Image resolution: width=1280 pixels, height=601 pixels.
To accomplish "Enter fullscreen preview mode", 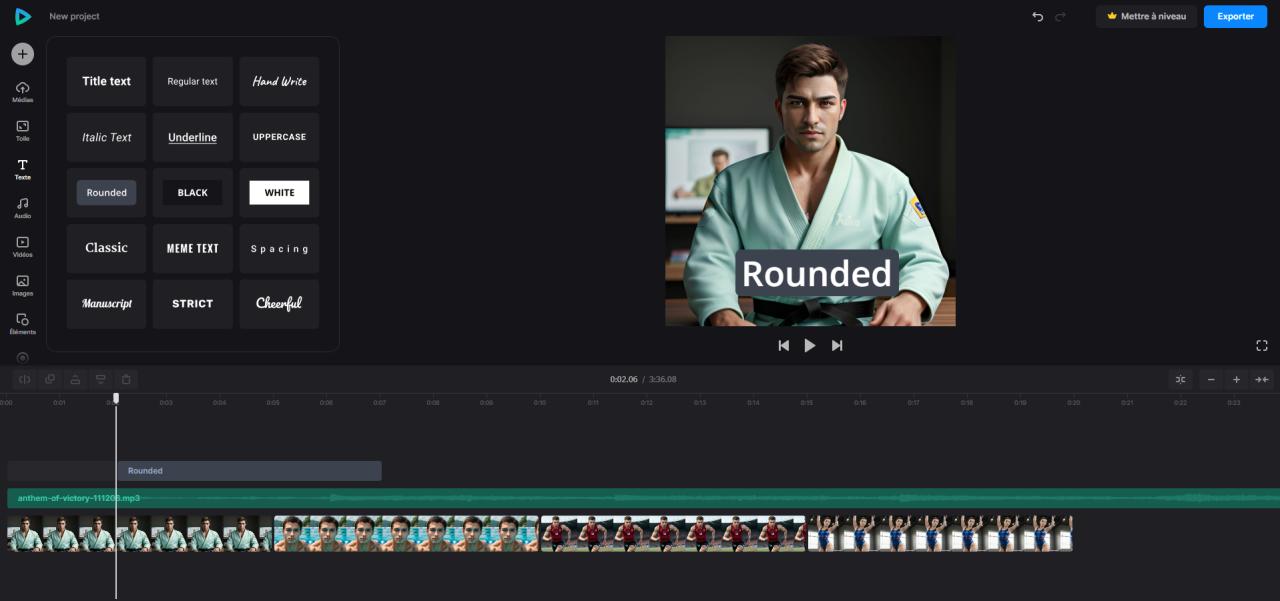I will coord(1262,345).
